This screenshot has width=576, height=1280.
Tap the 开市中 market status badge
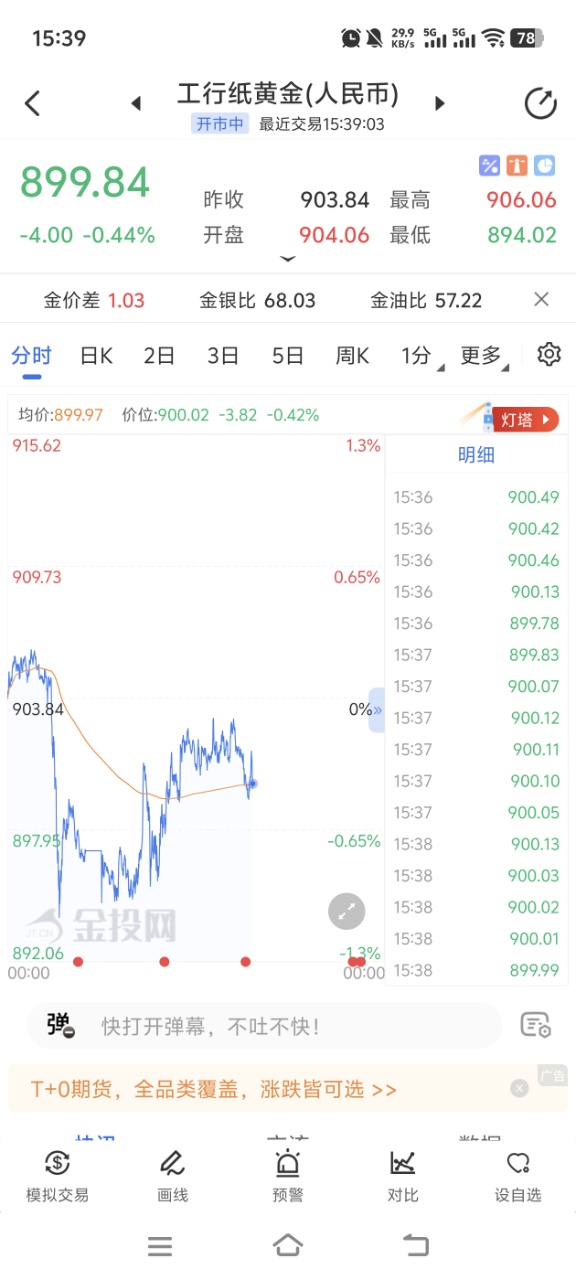point(220,125)
